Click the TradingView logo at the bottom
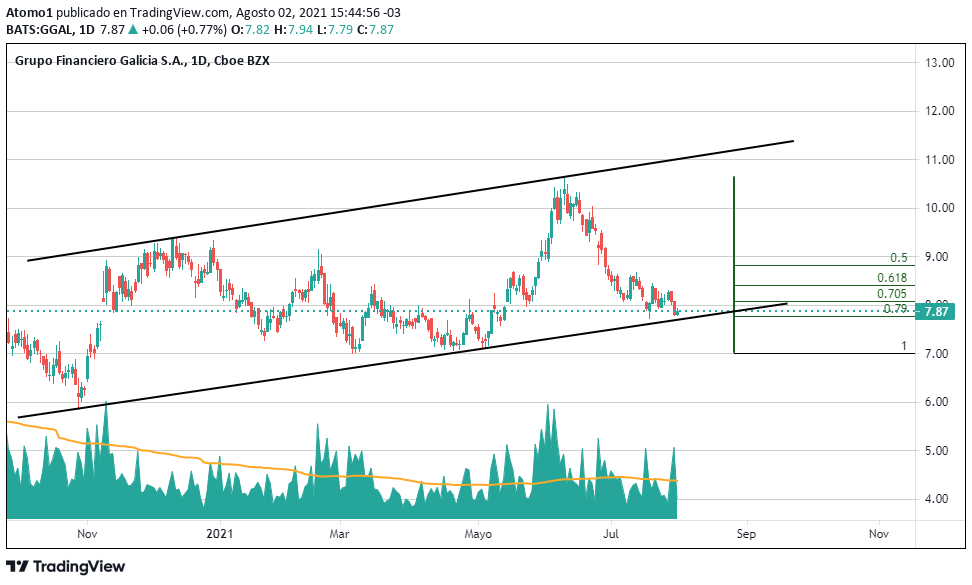Image resolution: width=972 pixels, height=585 pixels. [x=66, y=566]
